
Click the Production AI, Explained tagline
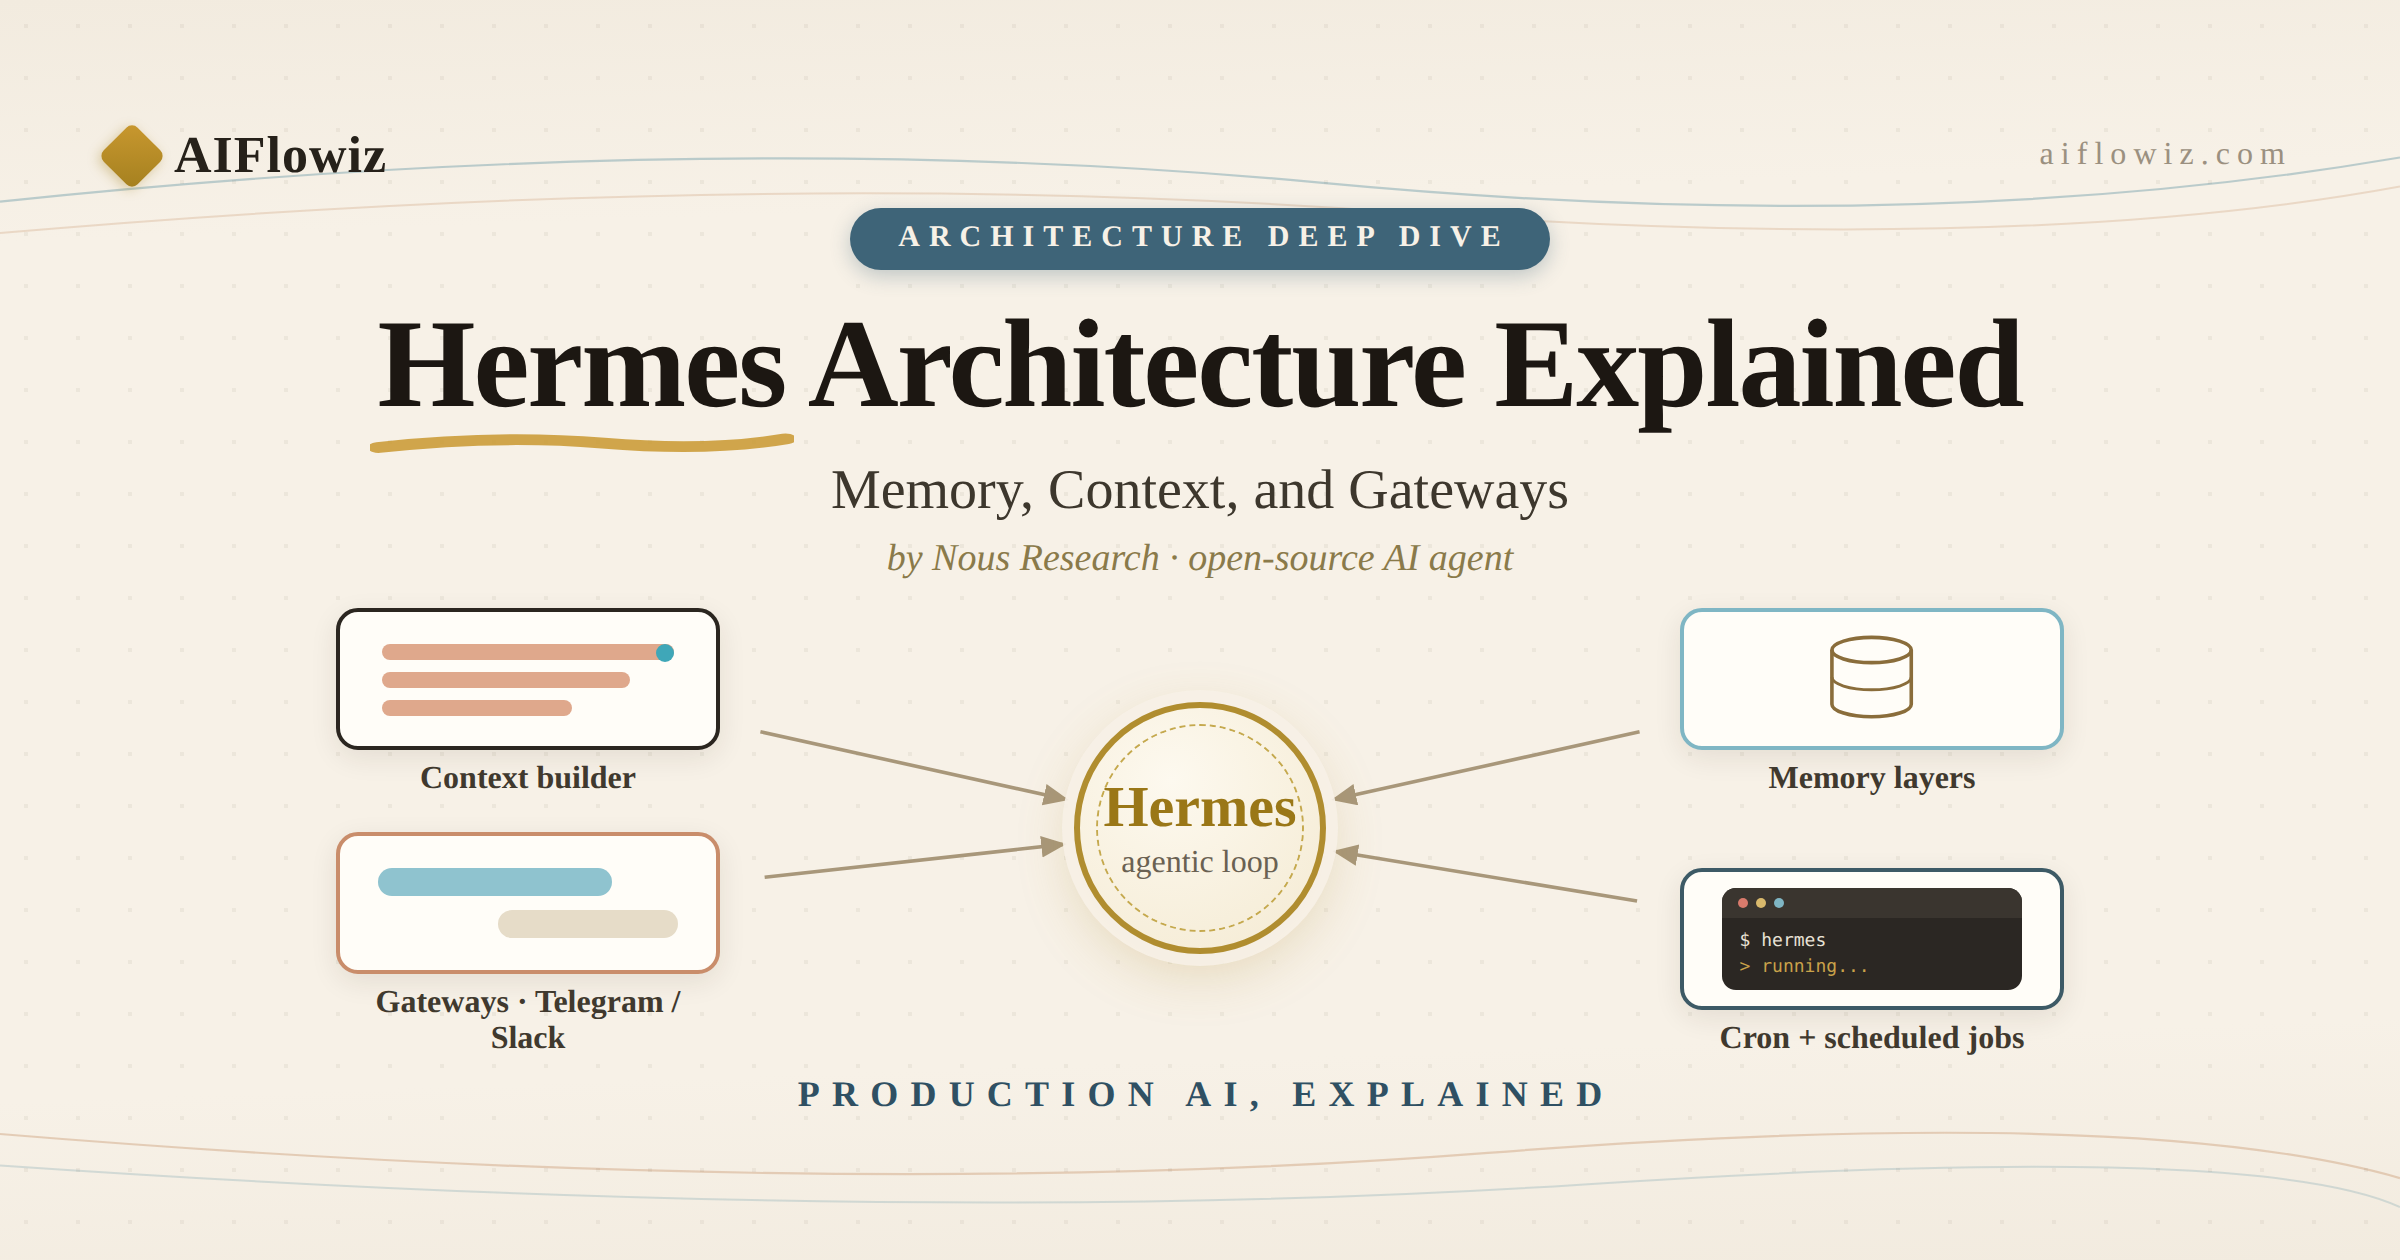click(x=1200, y=1094)
